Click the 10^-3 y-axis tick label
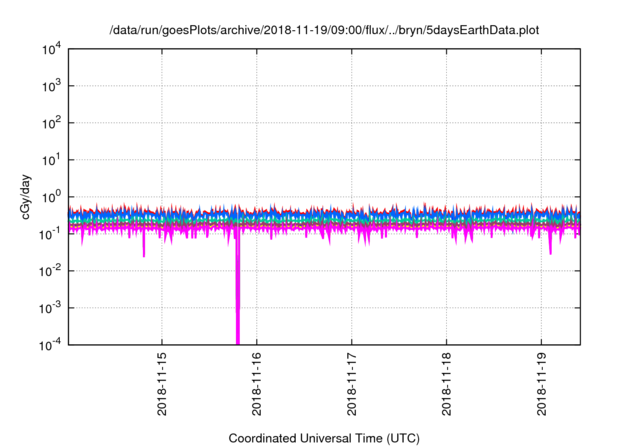640x448 pixels. 50,308
